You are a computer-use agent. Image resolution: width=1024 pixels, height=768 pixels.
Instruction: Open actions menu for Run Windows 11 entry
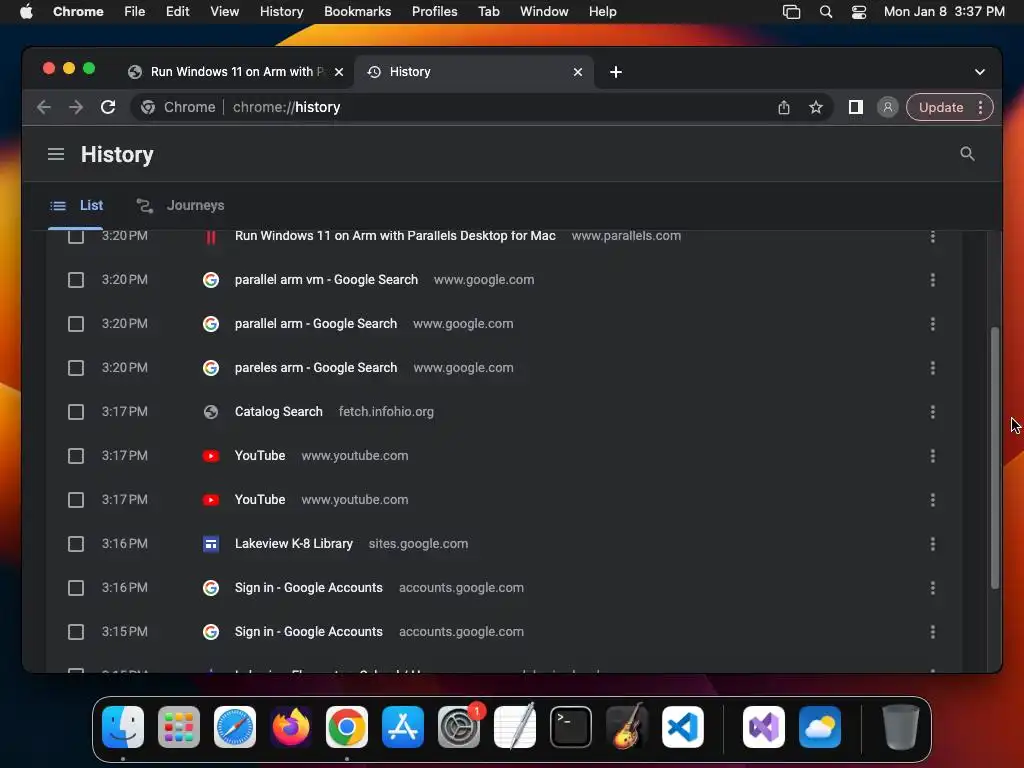point(933,236)
